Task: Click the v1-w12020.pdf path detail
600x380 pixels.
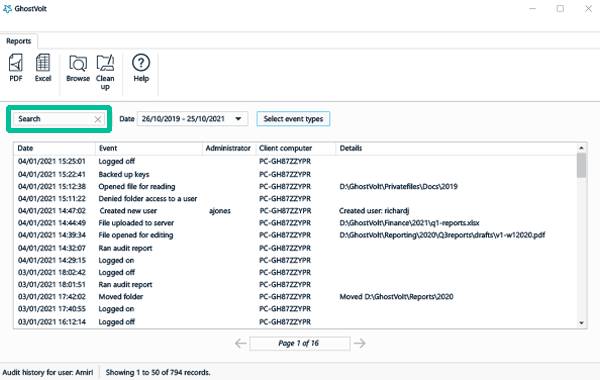Action: pos(442,235)
